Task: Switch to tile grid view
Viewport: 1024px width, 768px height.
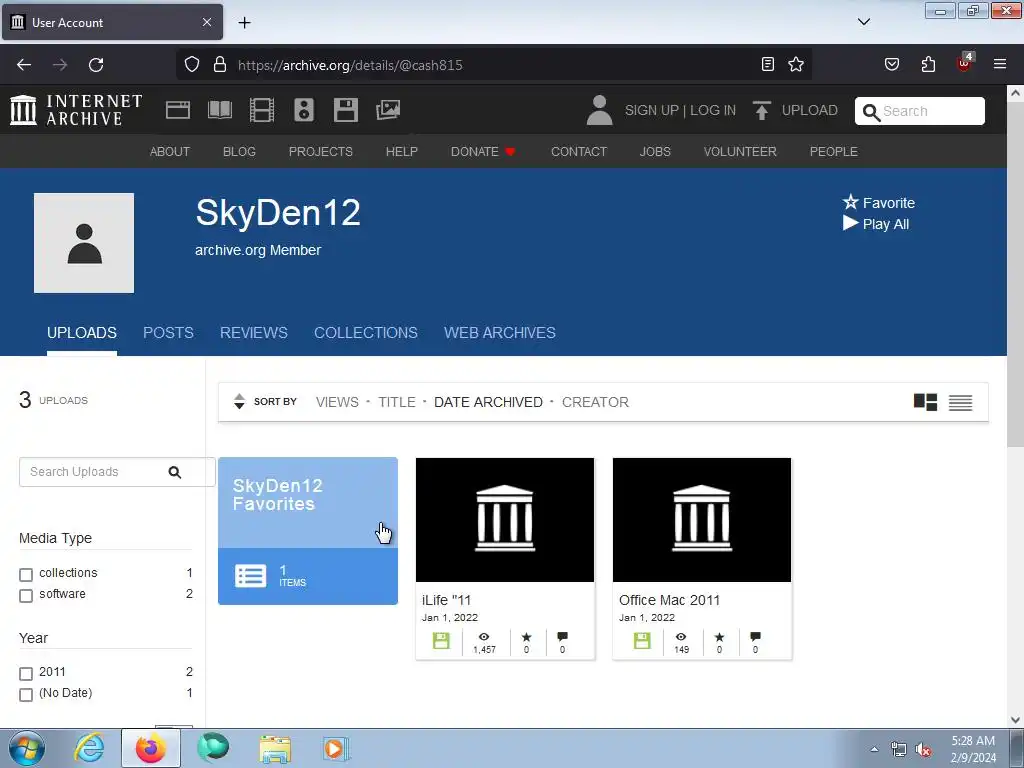Action: tap(925, 402)
